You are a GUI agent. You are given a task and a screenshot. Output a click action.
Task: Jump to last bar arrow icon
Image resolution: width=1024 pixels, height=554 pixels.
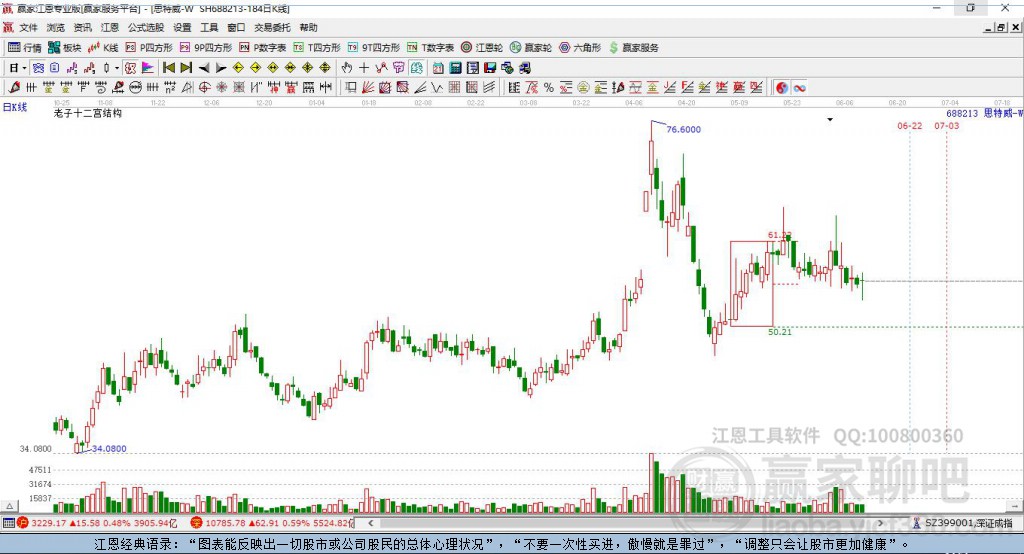click(187, 68)
